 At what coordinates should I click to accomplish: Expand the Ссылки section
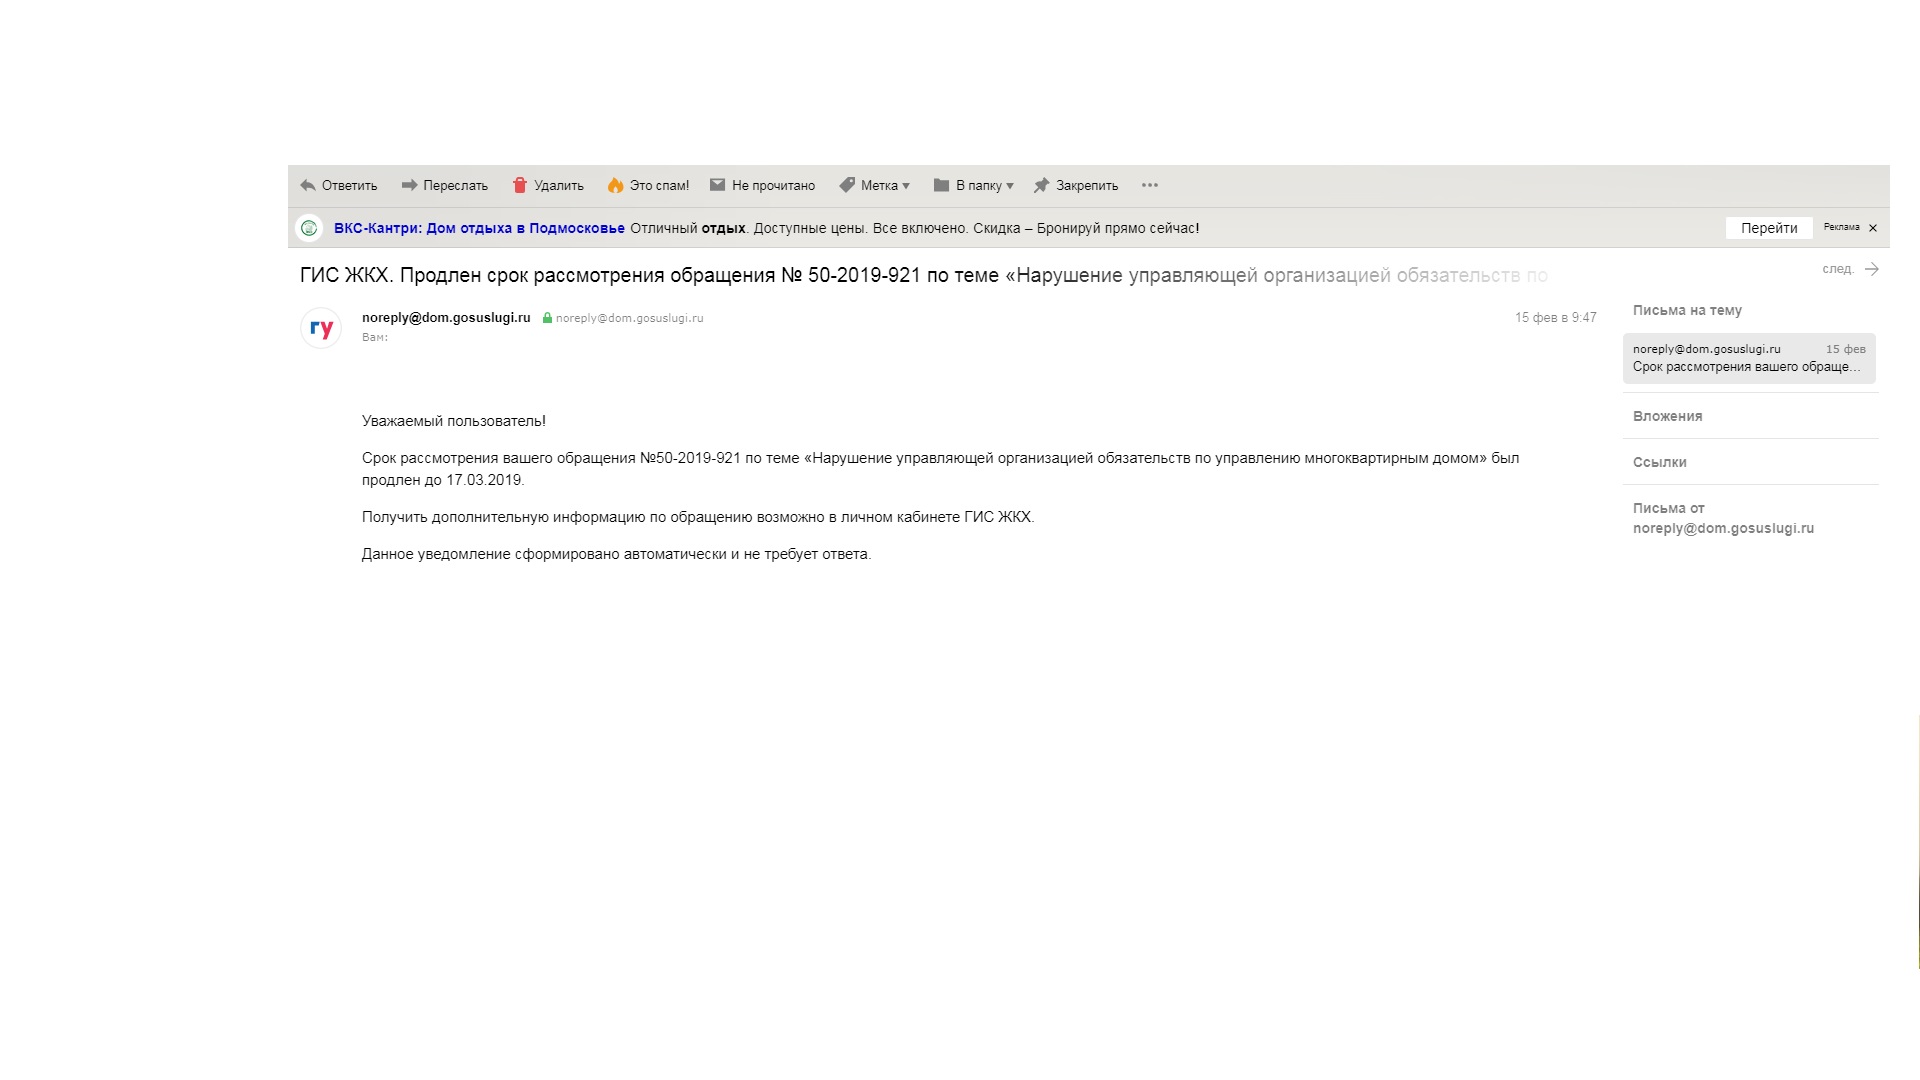(1659, 462)
